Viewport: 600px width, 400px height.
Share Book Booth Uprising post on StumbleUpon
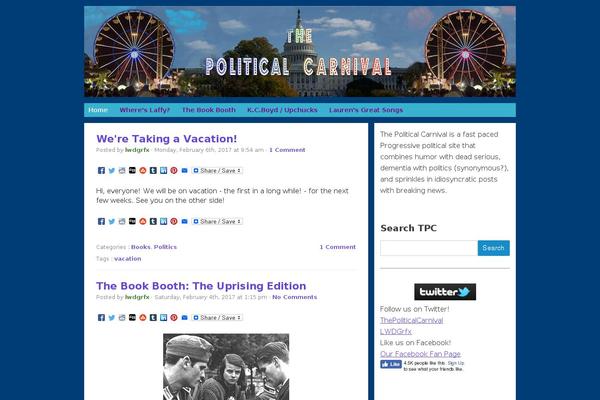(143, 317)
